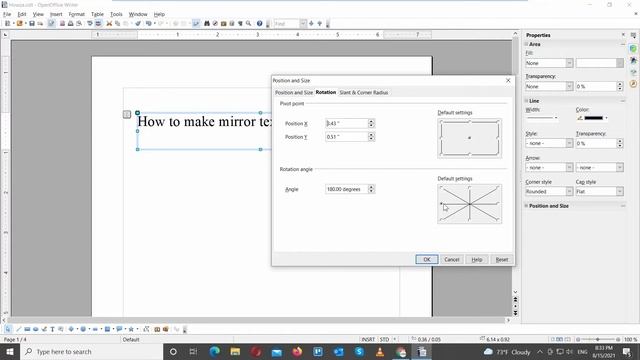Switch to Slant & Corner Radius tab
This screenshot has width=640, height=360.
[x=364, y=93]
